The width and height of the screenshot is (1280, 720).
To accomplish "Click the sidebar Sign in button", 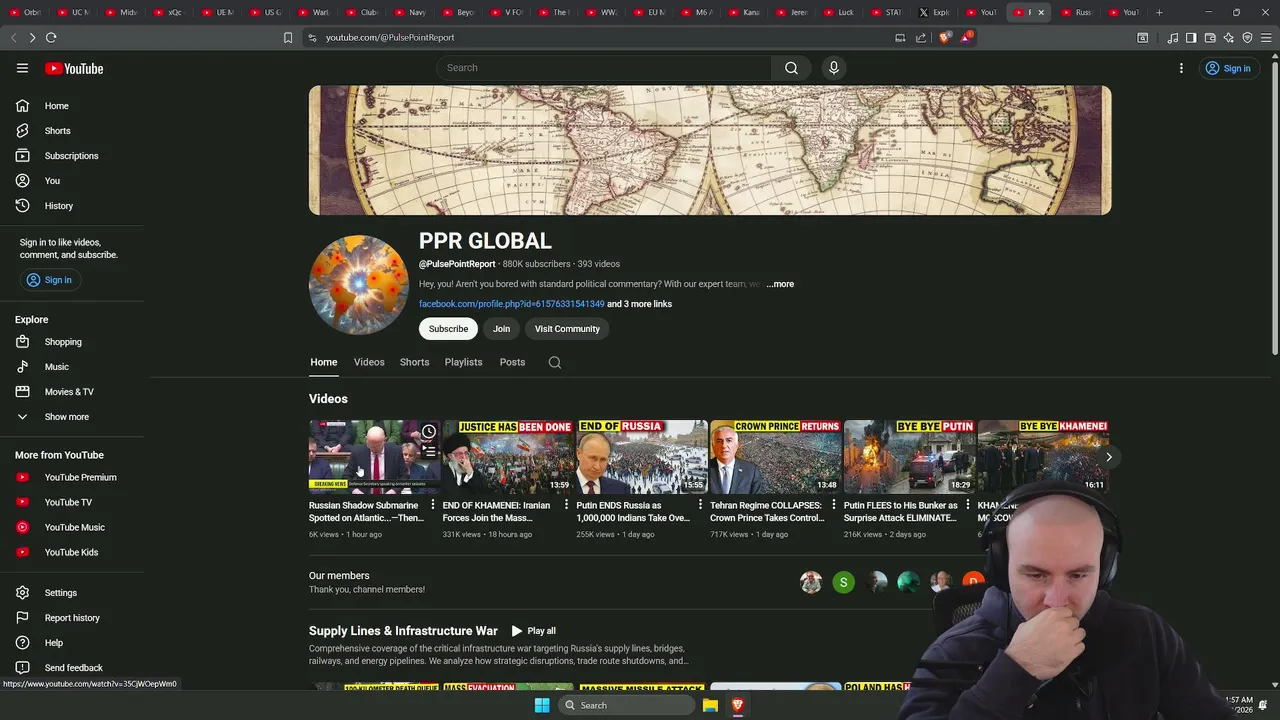I will coord(50,280).
